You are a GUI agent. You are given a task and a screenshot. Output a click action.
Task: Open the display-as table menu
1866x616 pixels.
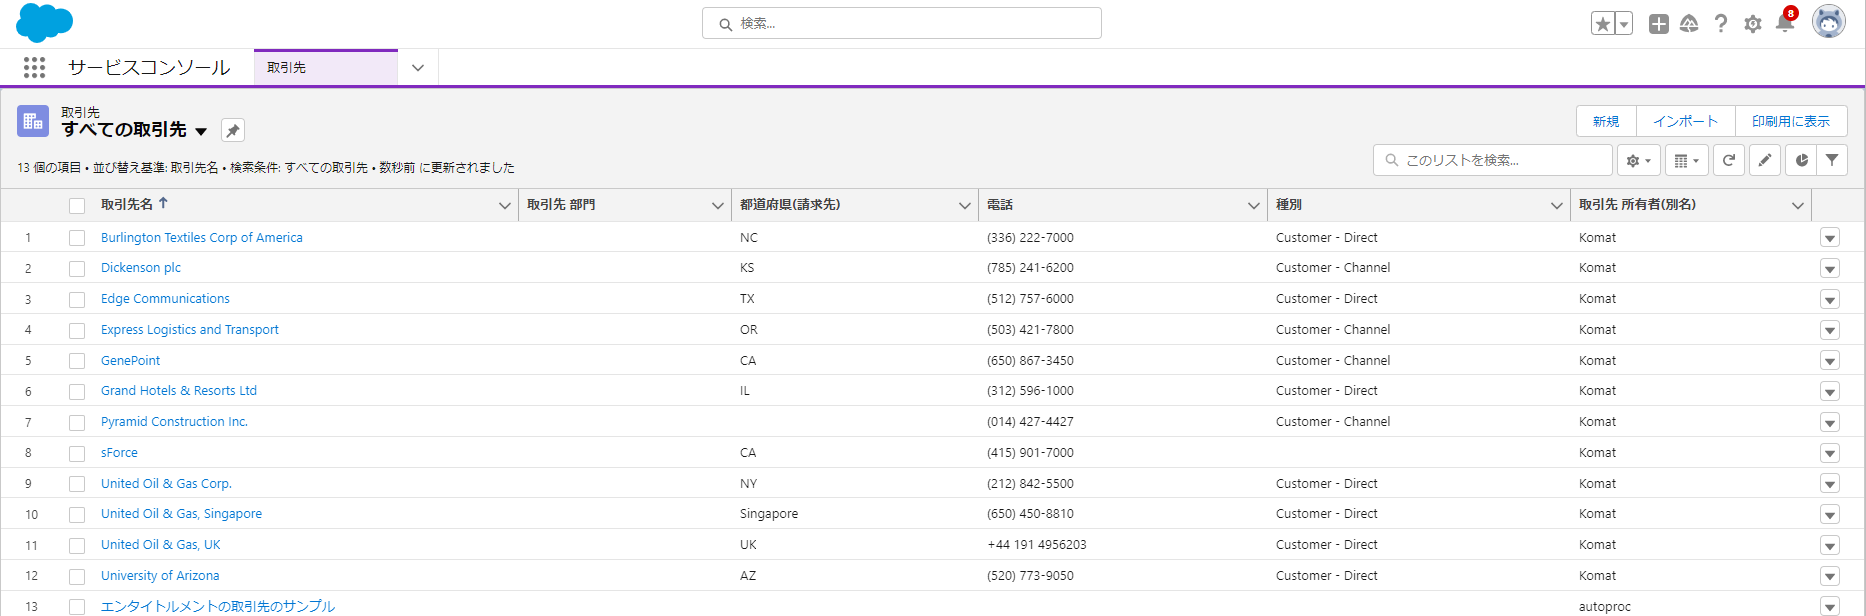pyautogui.click(x=1687, y=160)
